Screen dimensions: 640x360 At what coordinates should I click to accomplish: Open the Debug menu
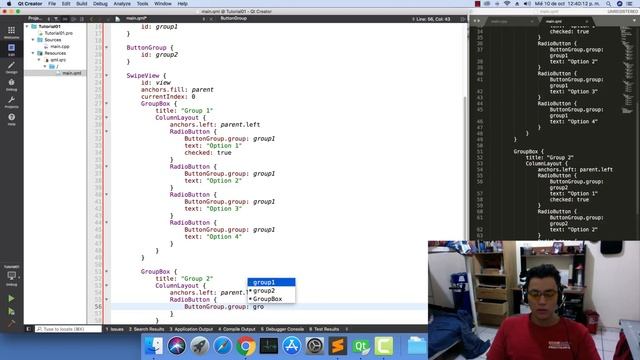pos(100,4)
